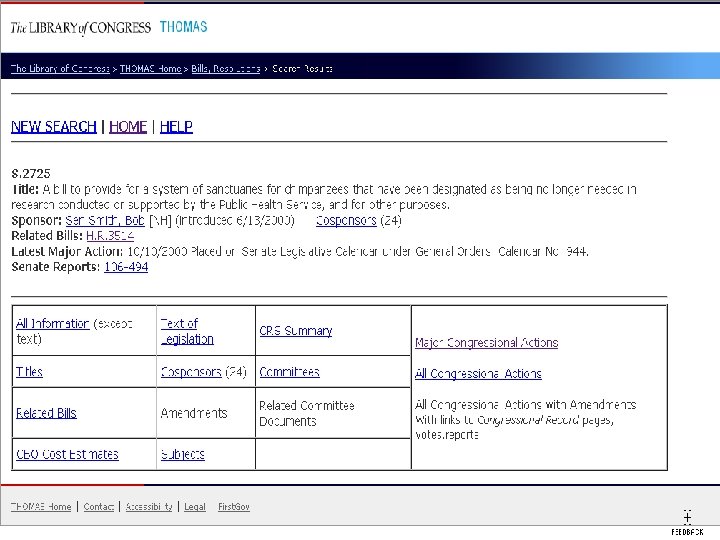This screenshot has height=540, width=720.
Task: Open Bills, Resolutions breadcrumb link
Action: [x=225, y=68]
